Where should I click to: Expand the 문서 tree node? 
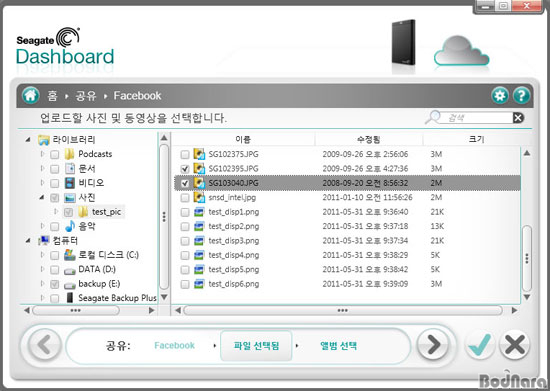(x=42, y=168)
